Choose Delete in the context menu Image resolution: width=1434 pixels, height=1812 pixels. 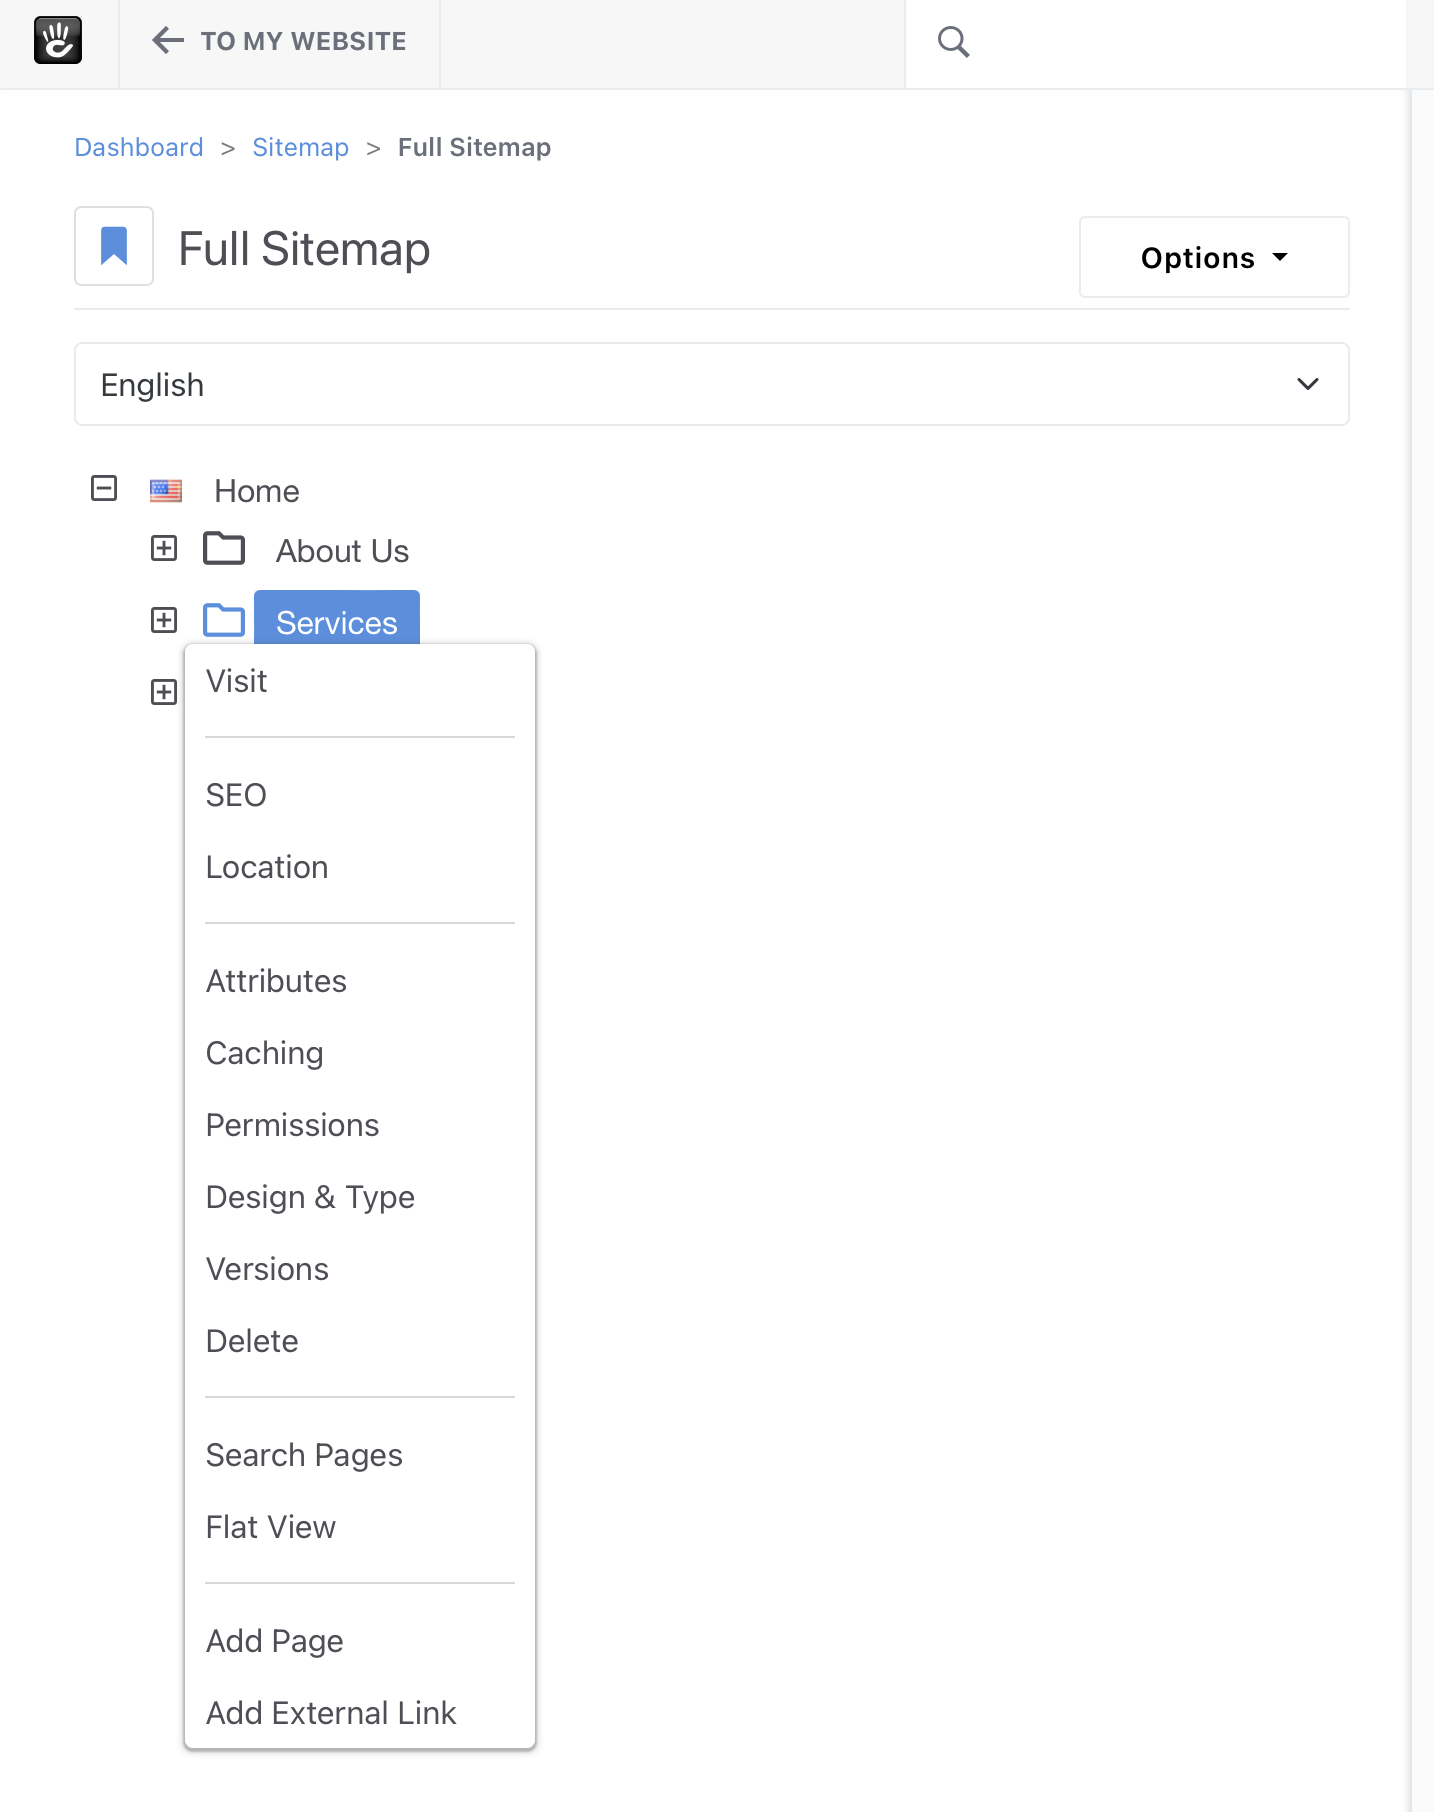[252, 1341]
